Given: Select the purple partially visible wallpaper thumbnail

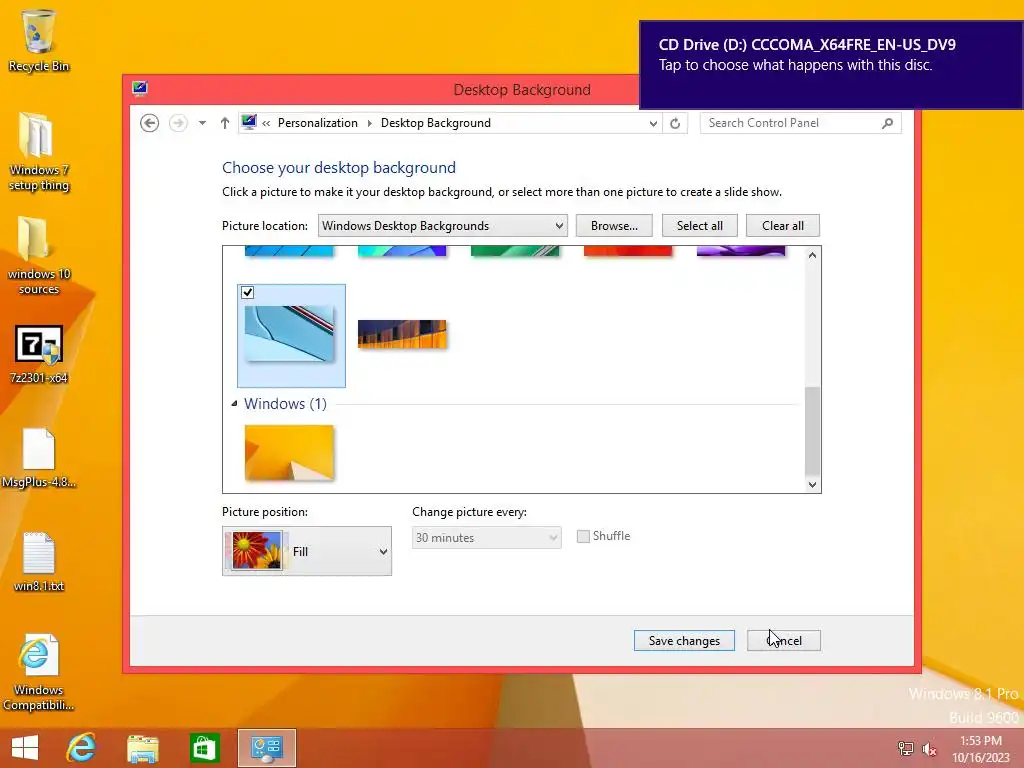Looking at the screenshot, I should (741, 251).
